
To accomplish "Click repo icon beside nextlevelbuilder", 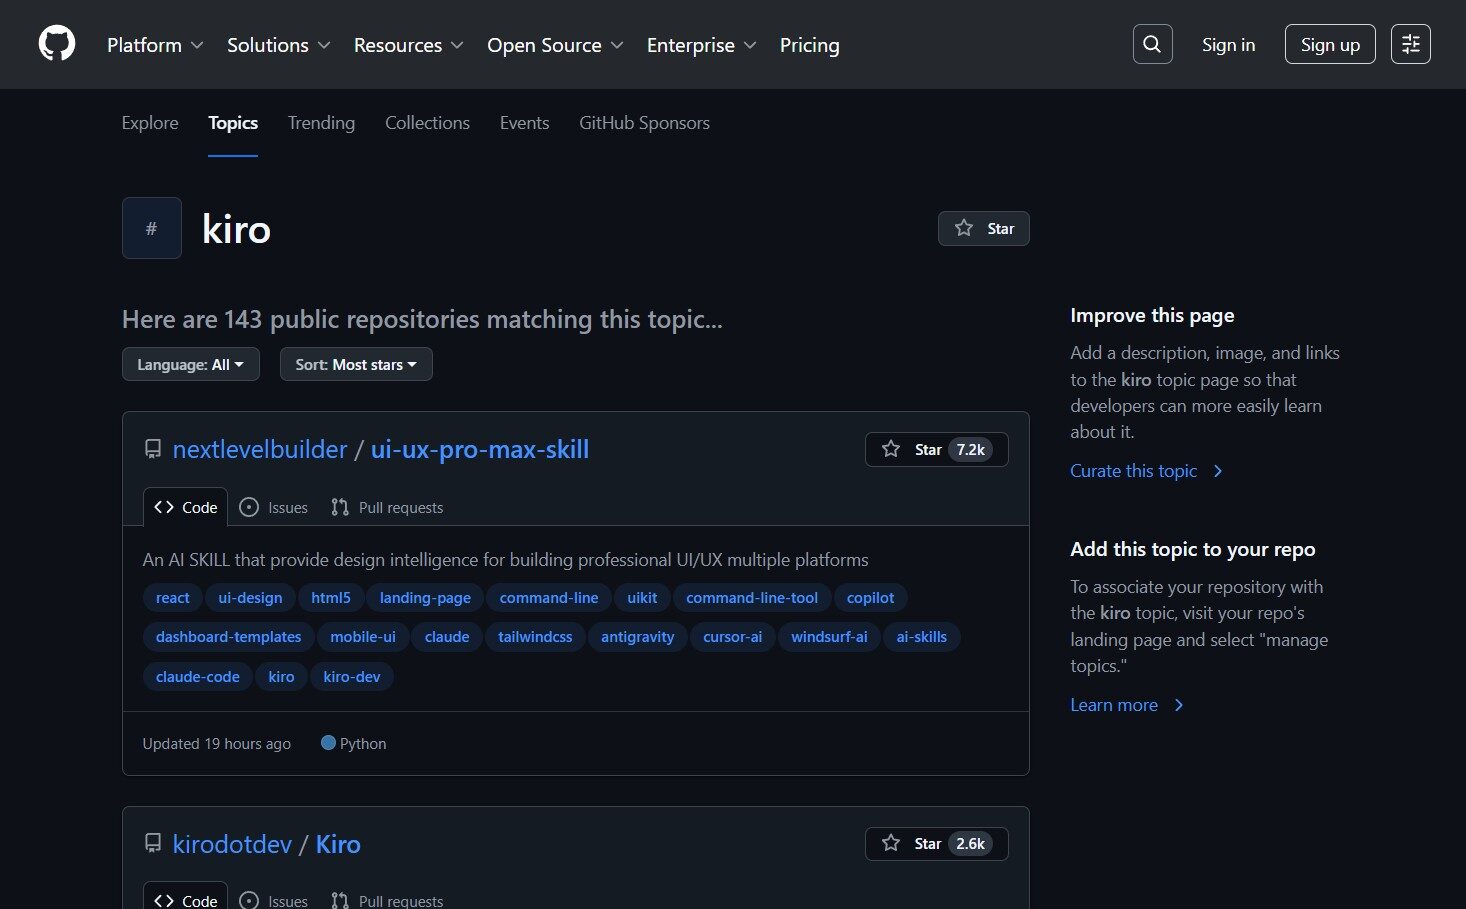I will (153, 449).
